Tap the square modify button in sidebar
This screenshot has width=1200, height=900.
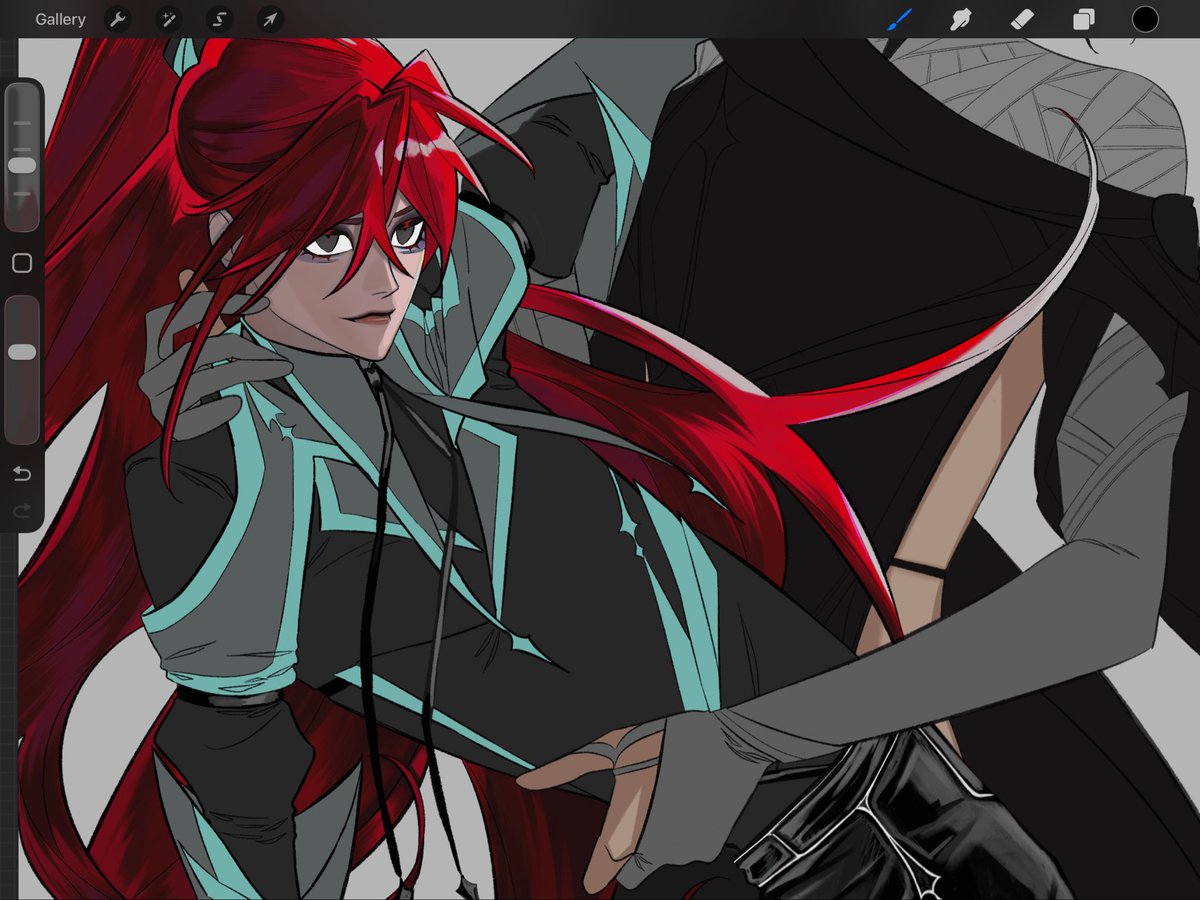pos(22,263)
